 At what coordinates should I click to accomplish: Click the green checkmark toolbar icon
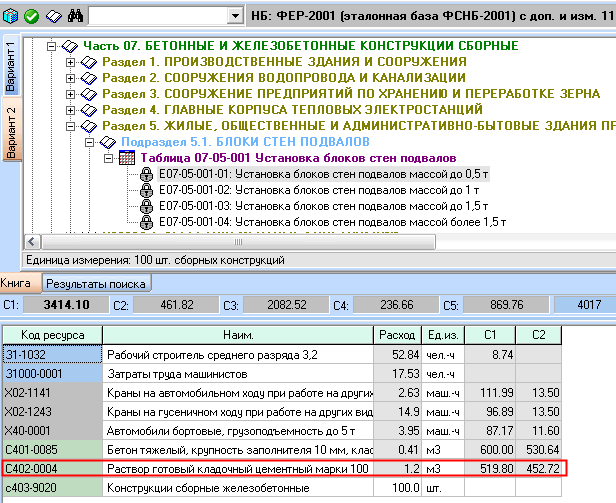click(30, 17)
